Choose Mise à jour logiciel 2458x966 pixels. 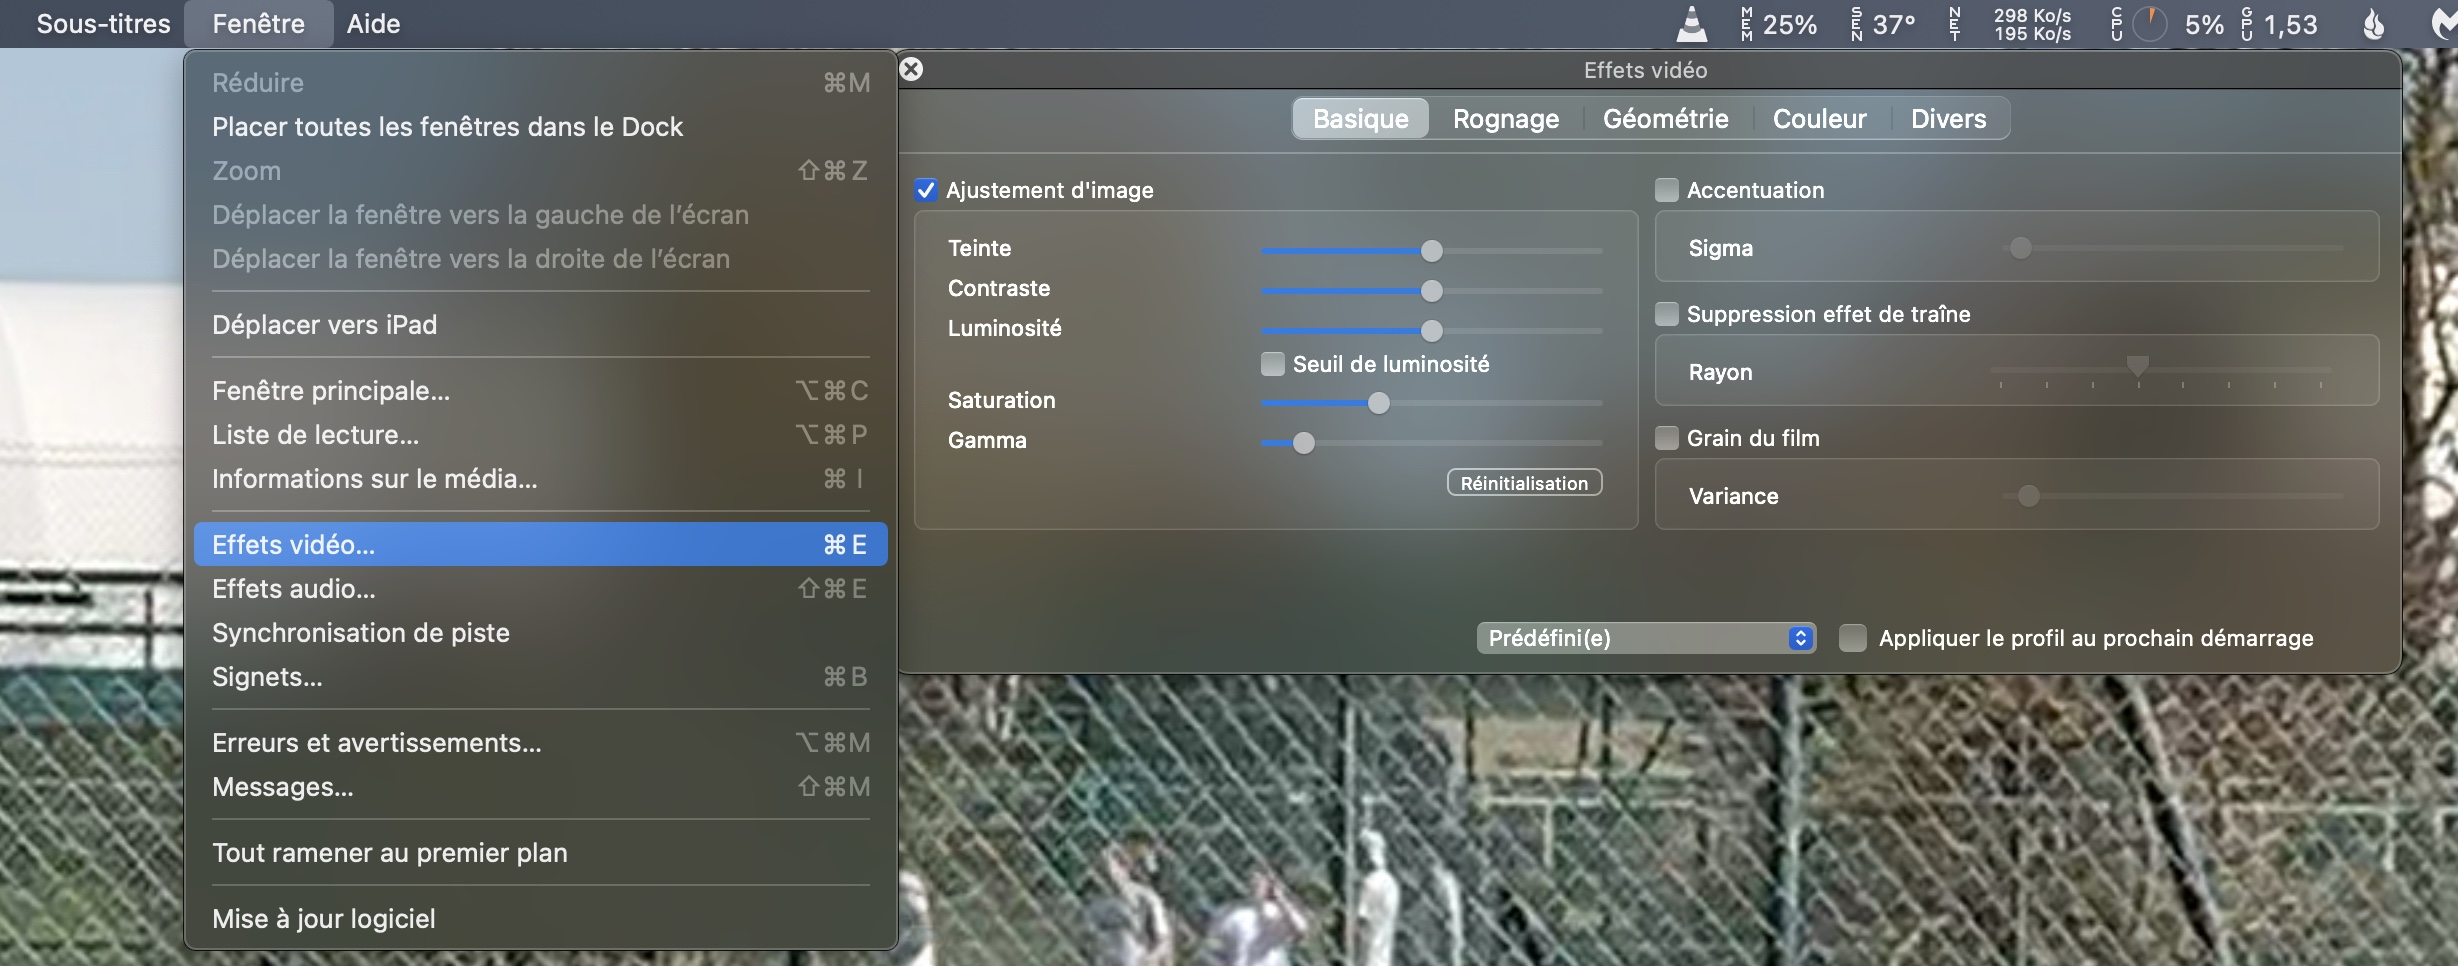[x=541, y=919]
